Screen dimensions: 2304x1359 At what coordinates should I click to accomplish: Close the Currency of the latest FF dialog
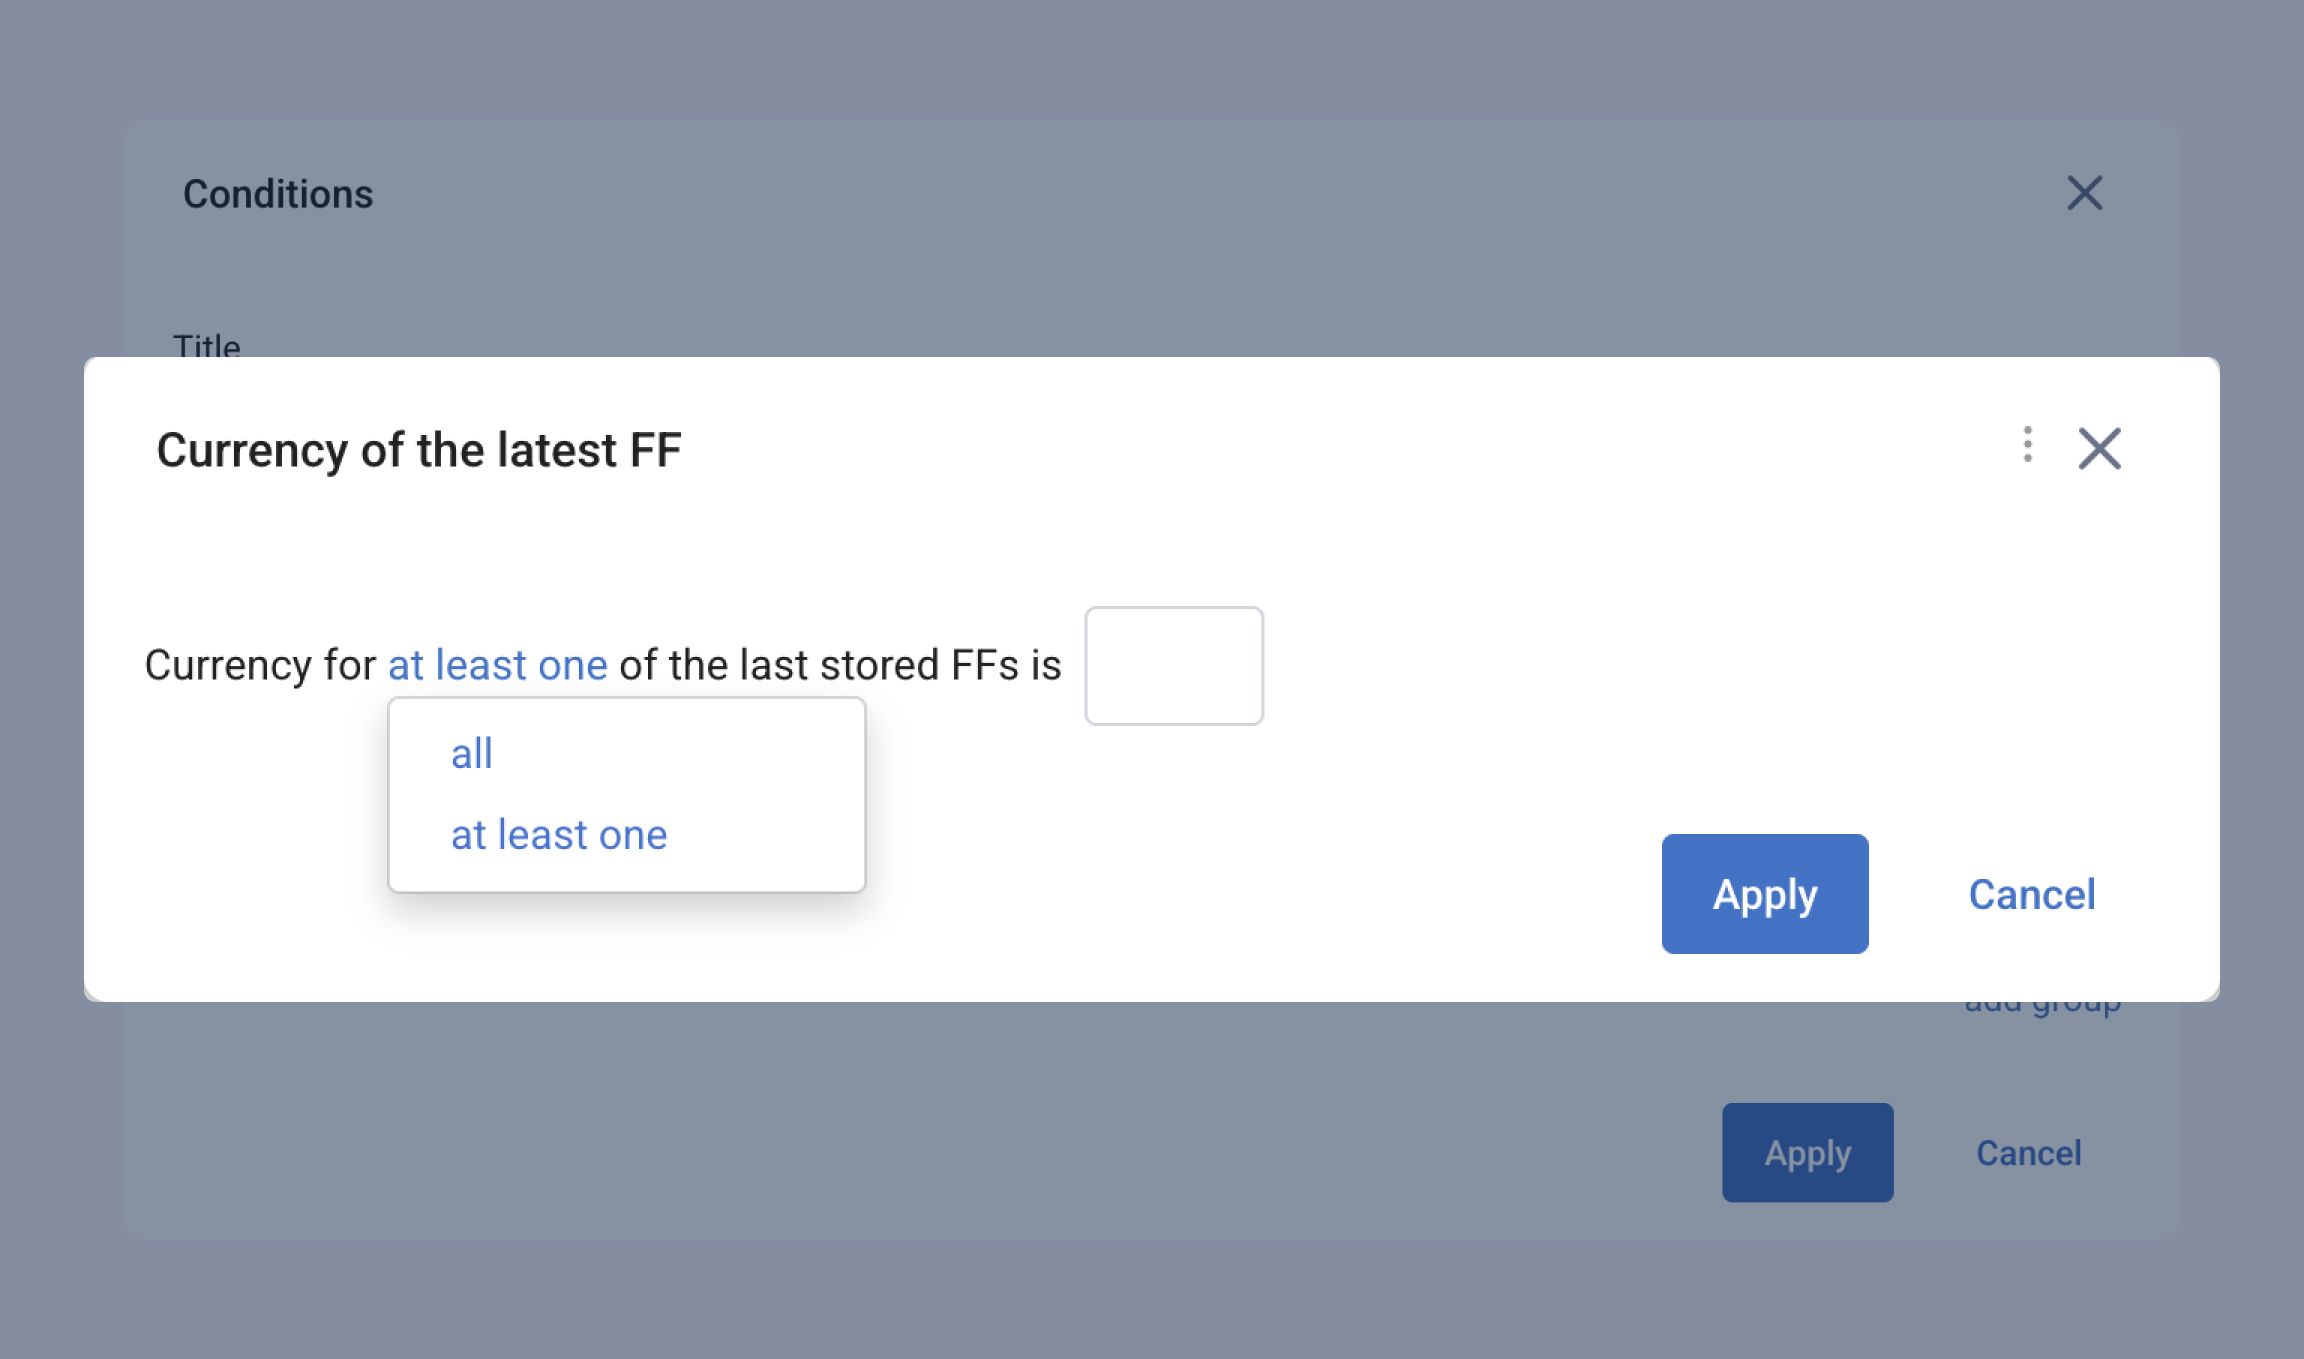click(2099, 448)
